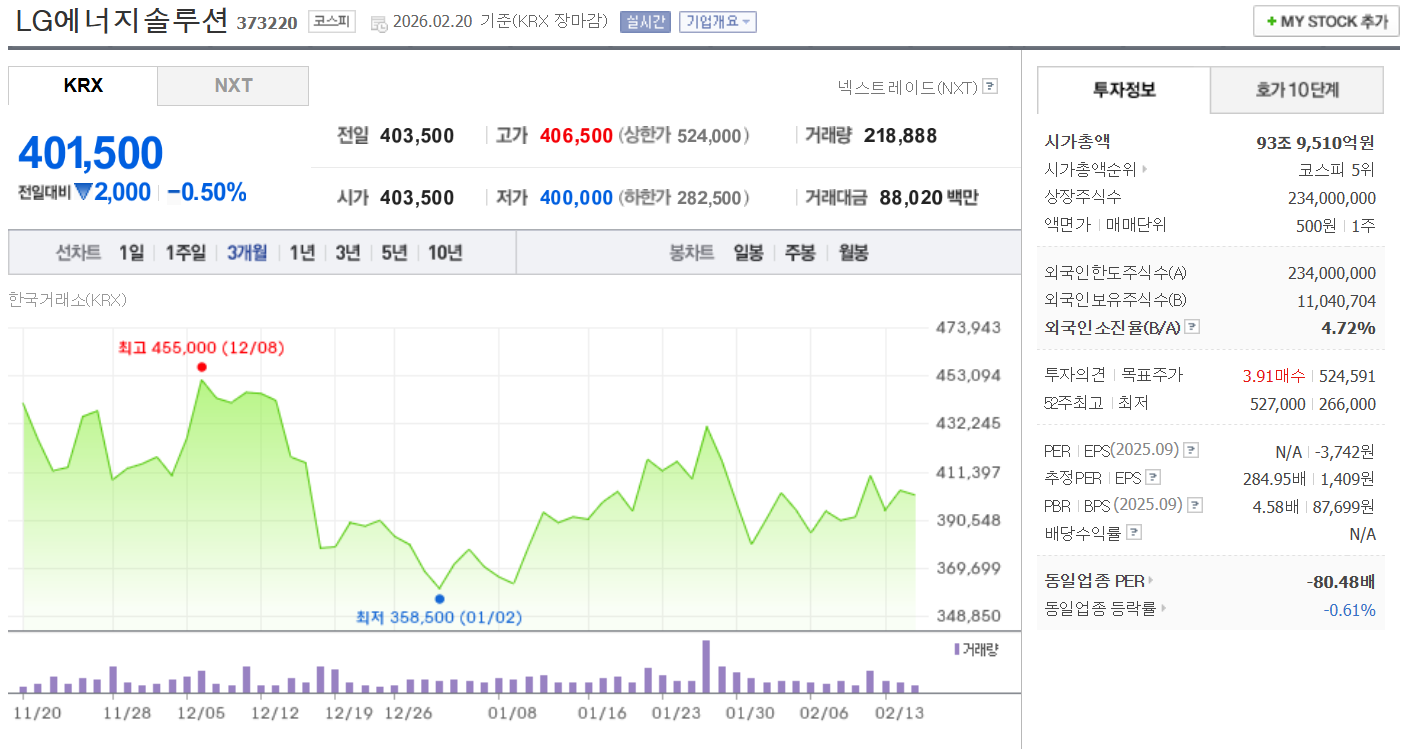Screen dimensions: 1405x749
Task: Click the 고가 value 406,500
Action: tap(576, 136)
